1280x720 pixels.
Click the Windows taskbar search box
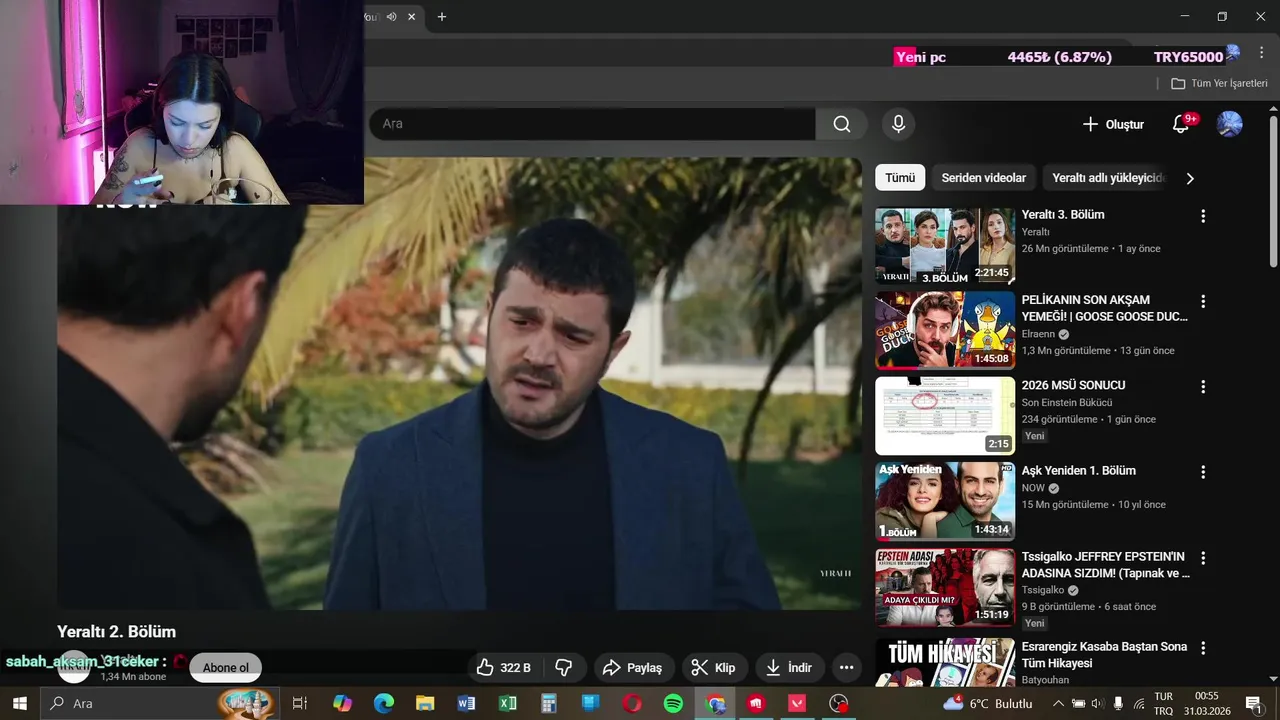pos(160,703)
